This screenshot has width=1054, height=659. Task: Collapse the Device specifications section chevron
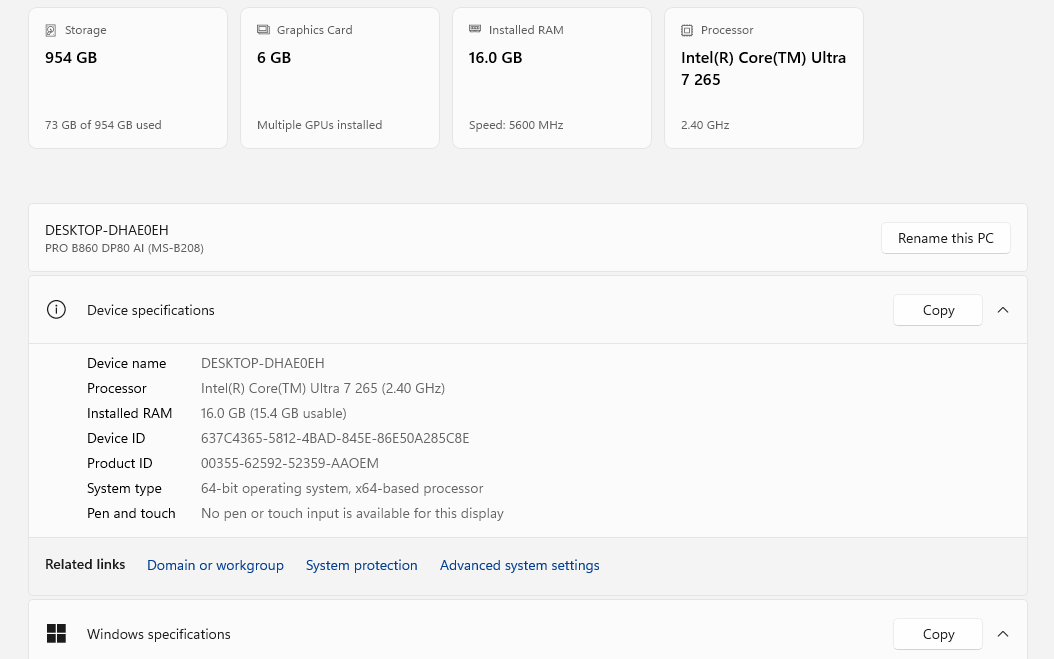tap(1003, 310)
